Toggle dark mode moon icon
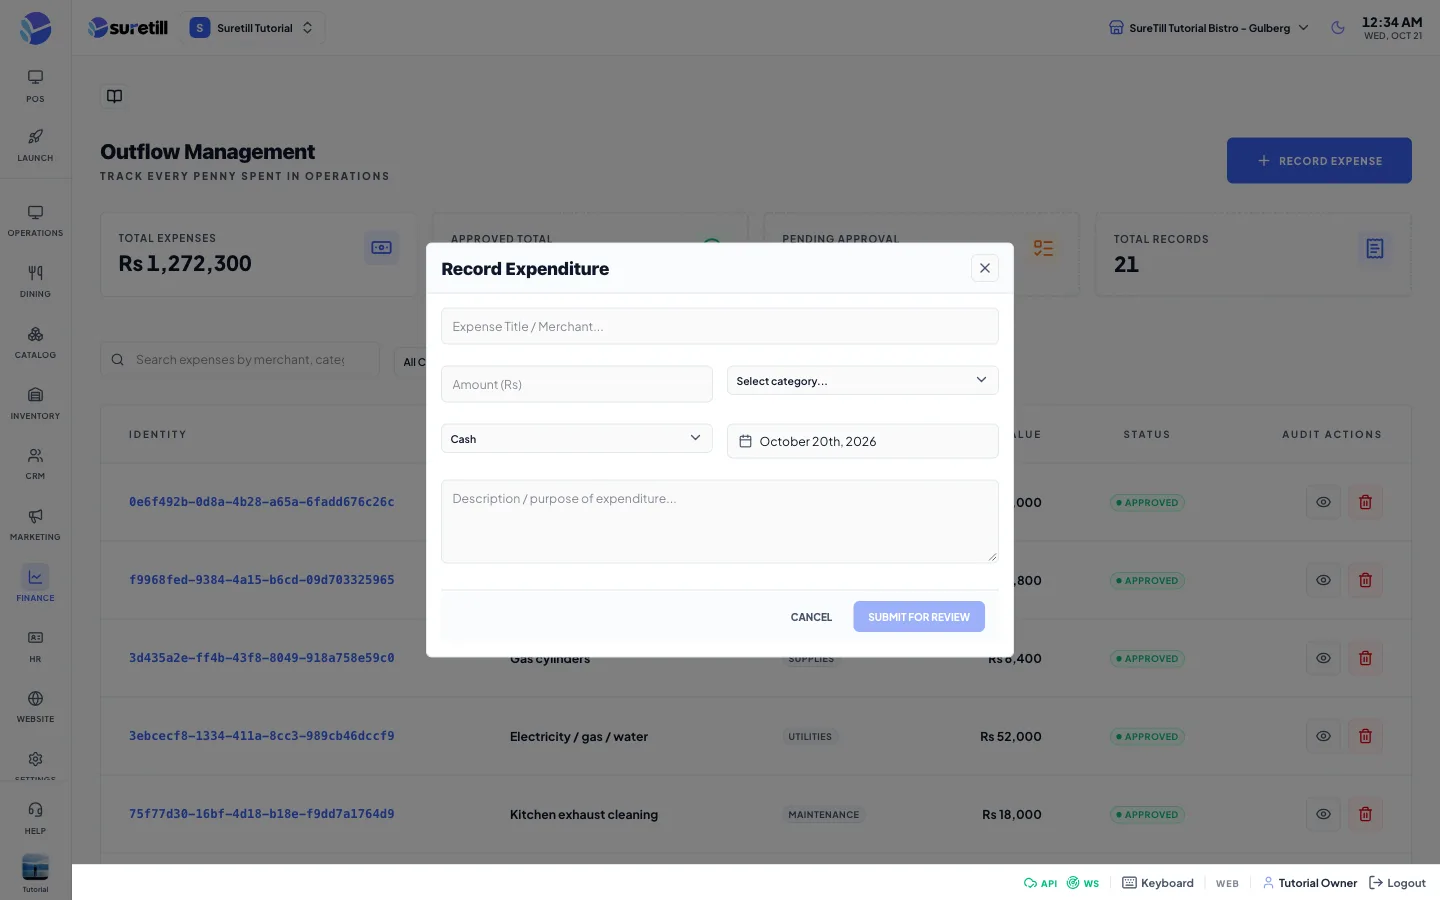 coord(1338,28)
